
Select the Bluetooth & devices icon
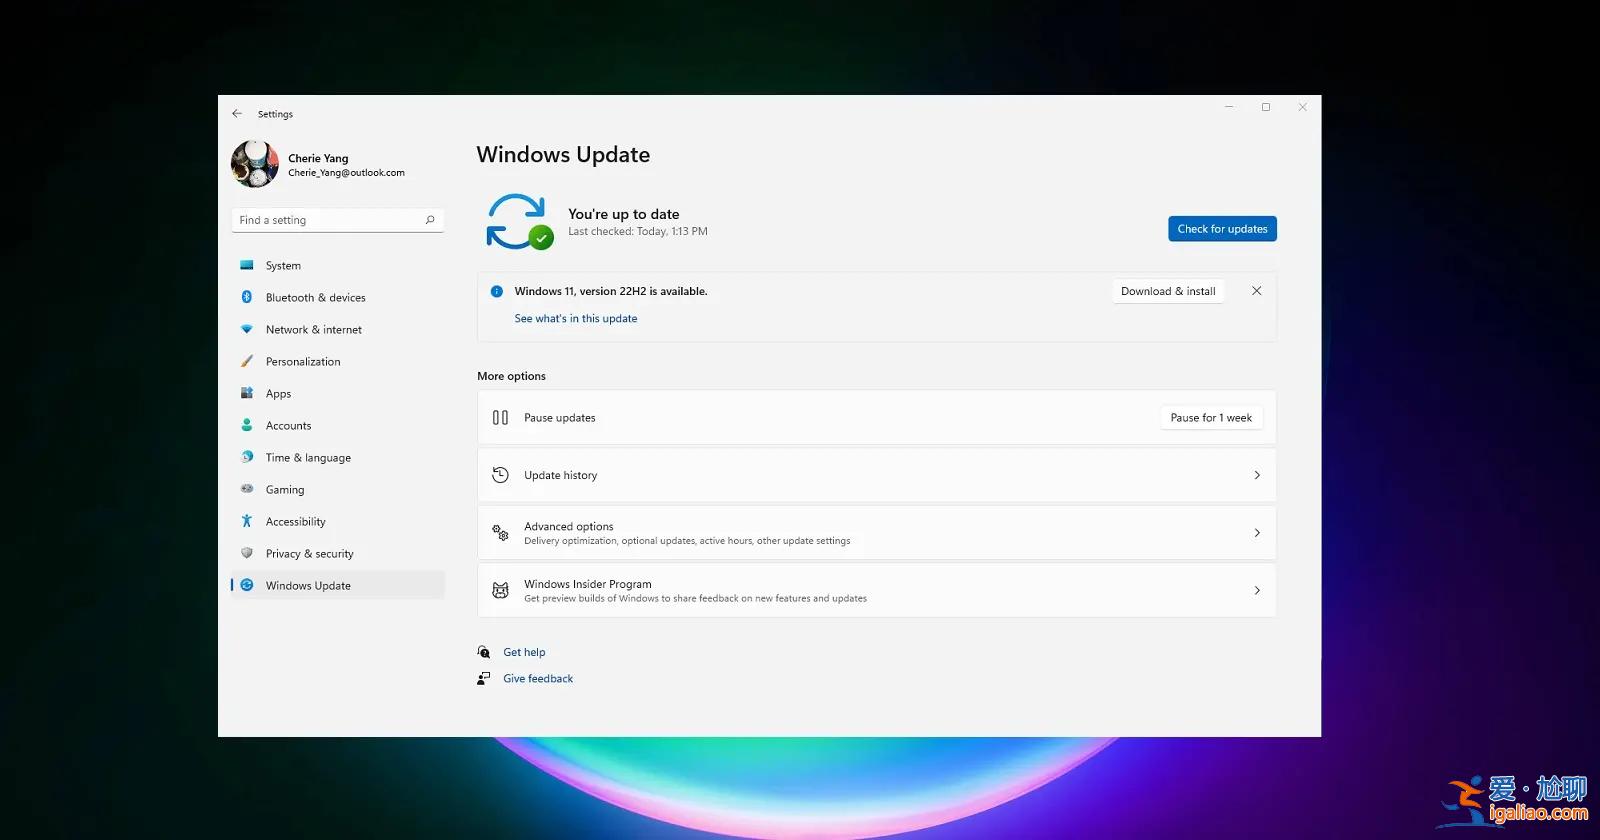coord(247,298)
